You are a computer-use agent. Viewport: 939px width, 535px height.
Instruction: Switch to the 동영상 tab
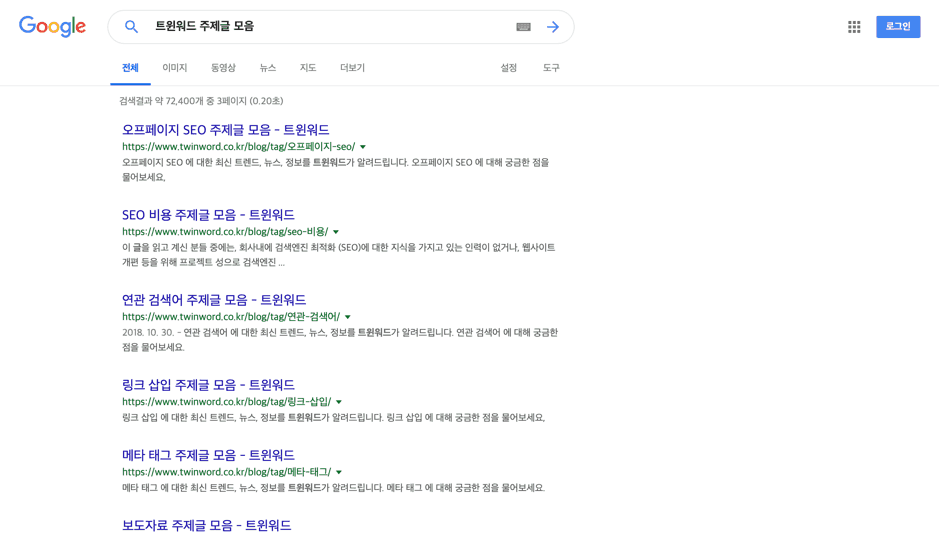tap(223, 68)
